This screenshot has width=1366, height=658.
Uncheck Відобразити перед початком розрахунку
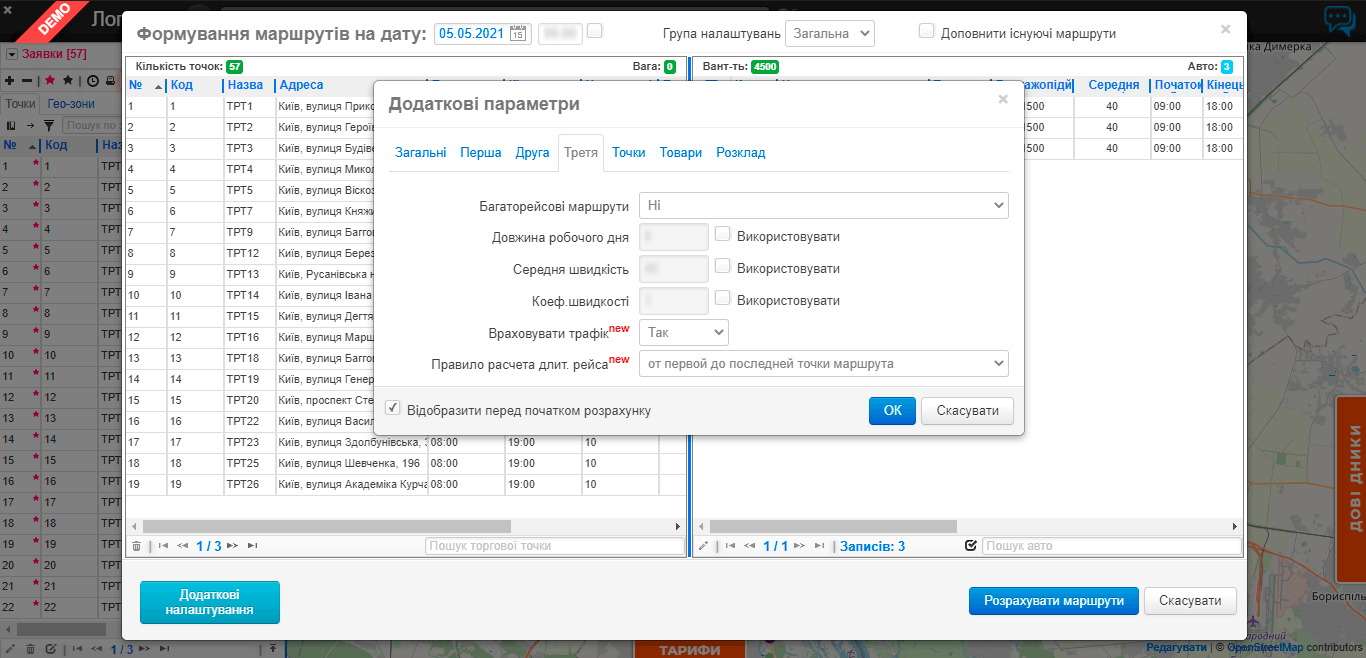tap(393, 409)
